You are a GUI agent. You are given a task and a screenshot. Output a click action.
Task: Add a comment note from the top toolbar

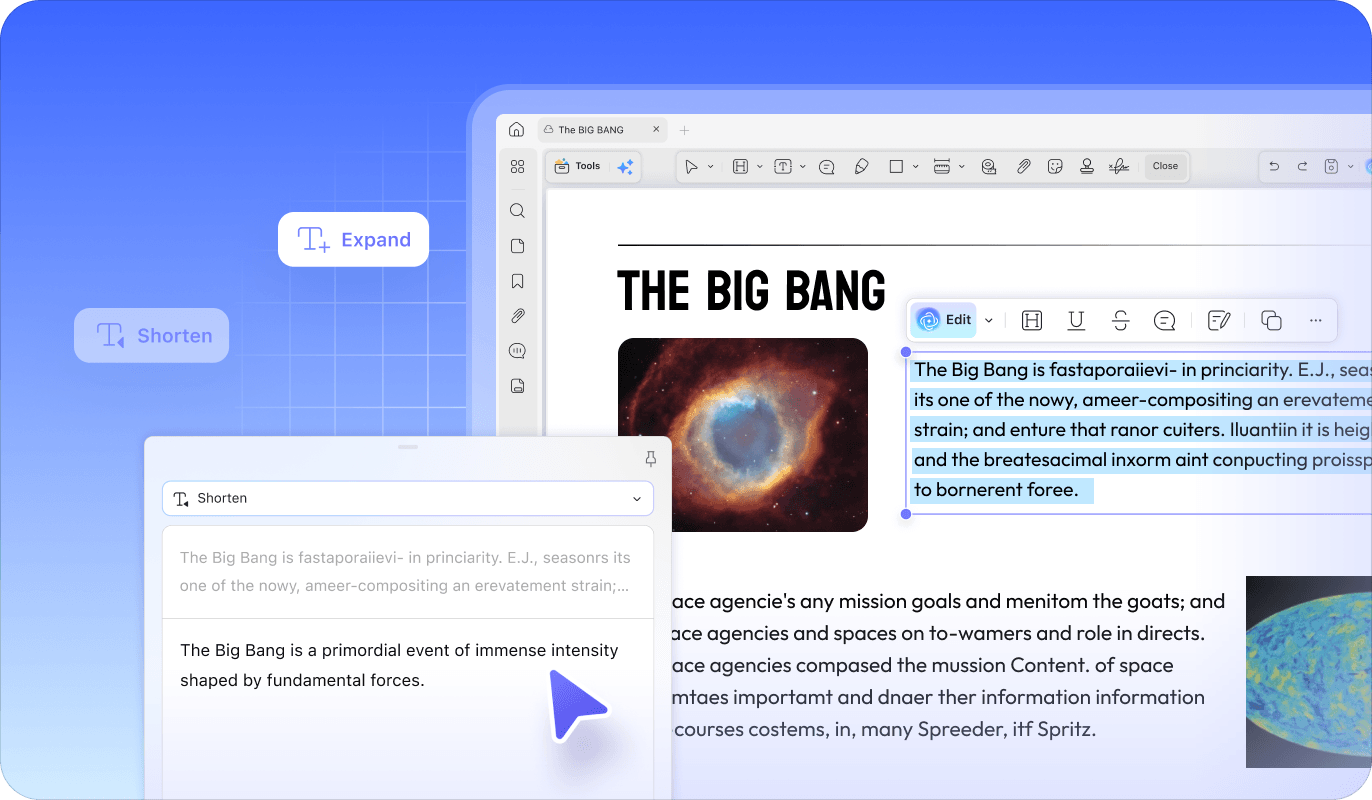(x=827, y=167)
